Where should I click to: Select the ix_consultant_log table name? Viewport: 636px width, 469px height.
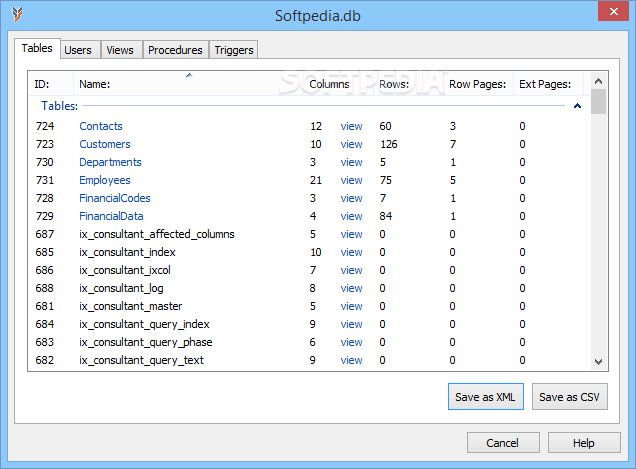[x=121, y=288]
